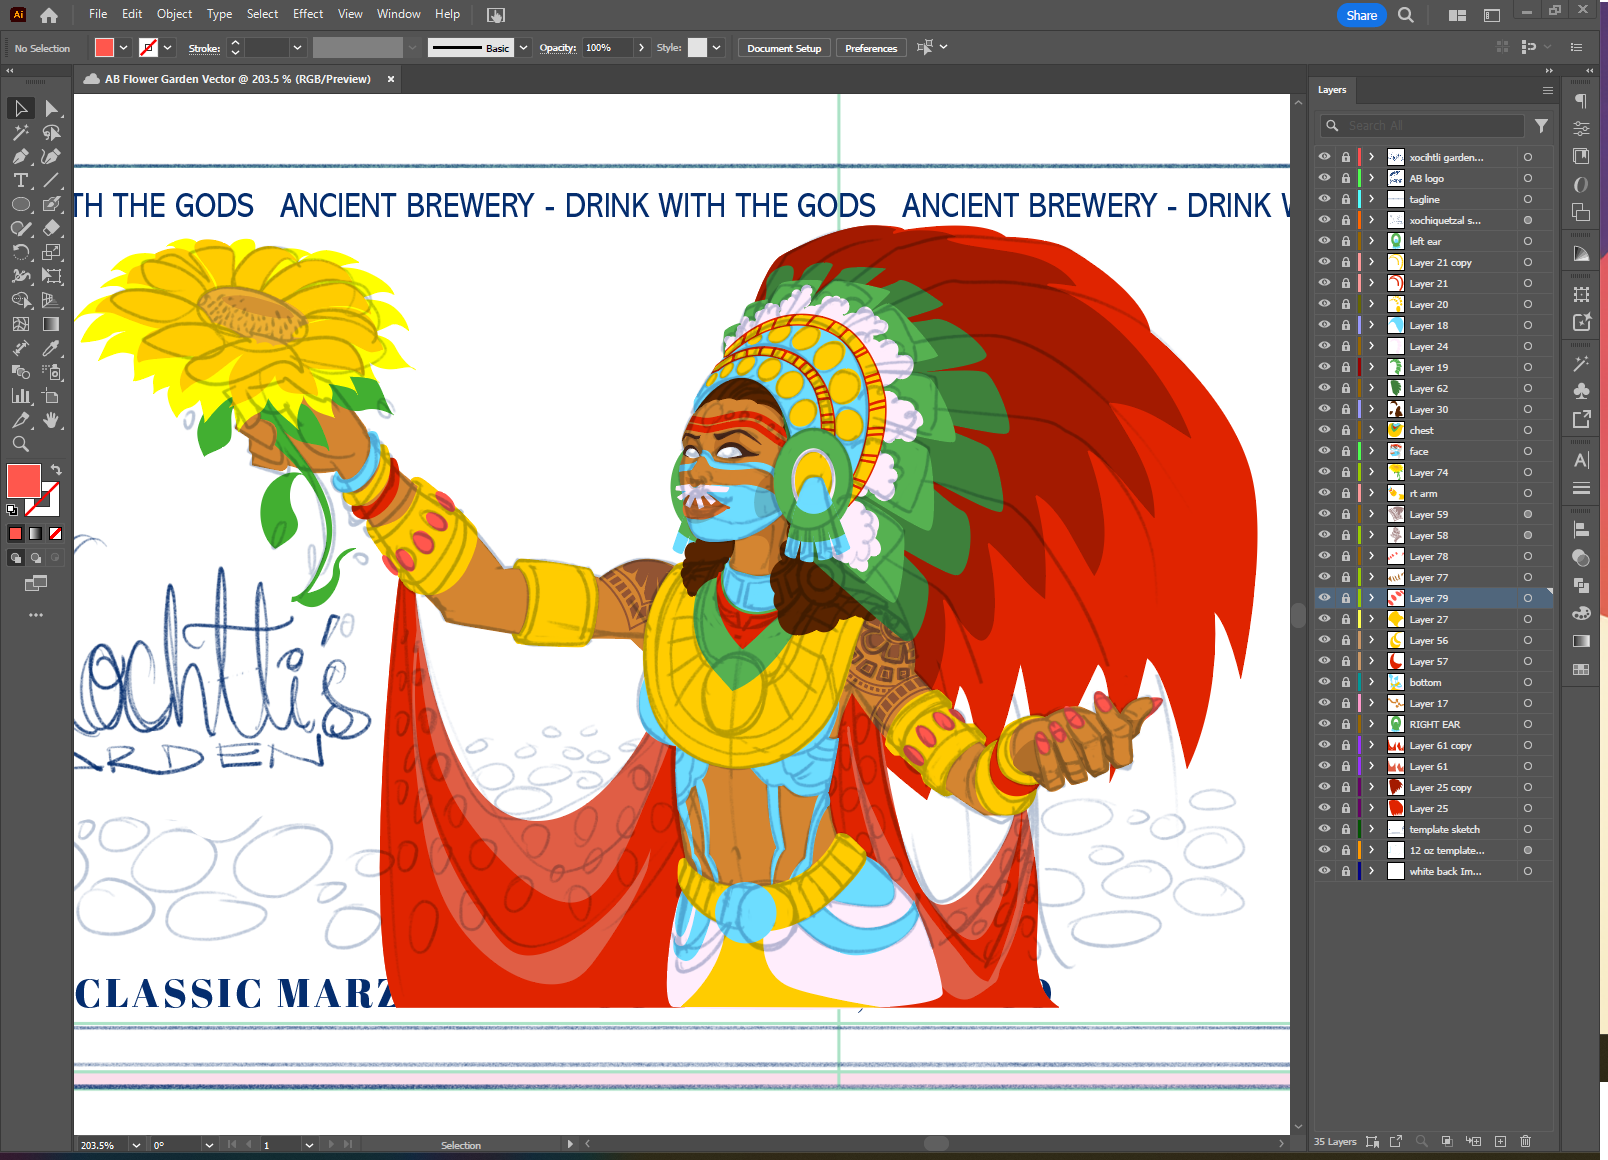Open Edit Toolbar three dots
This screenshot has width=1608, height=1160.
[x=36, y=615]
